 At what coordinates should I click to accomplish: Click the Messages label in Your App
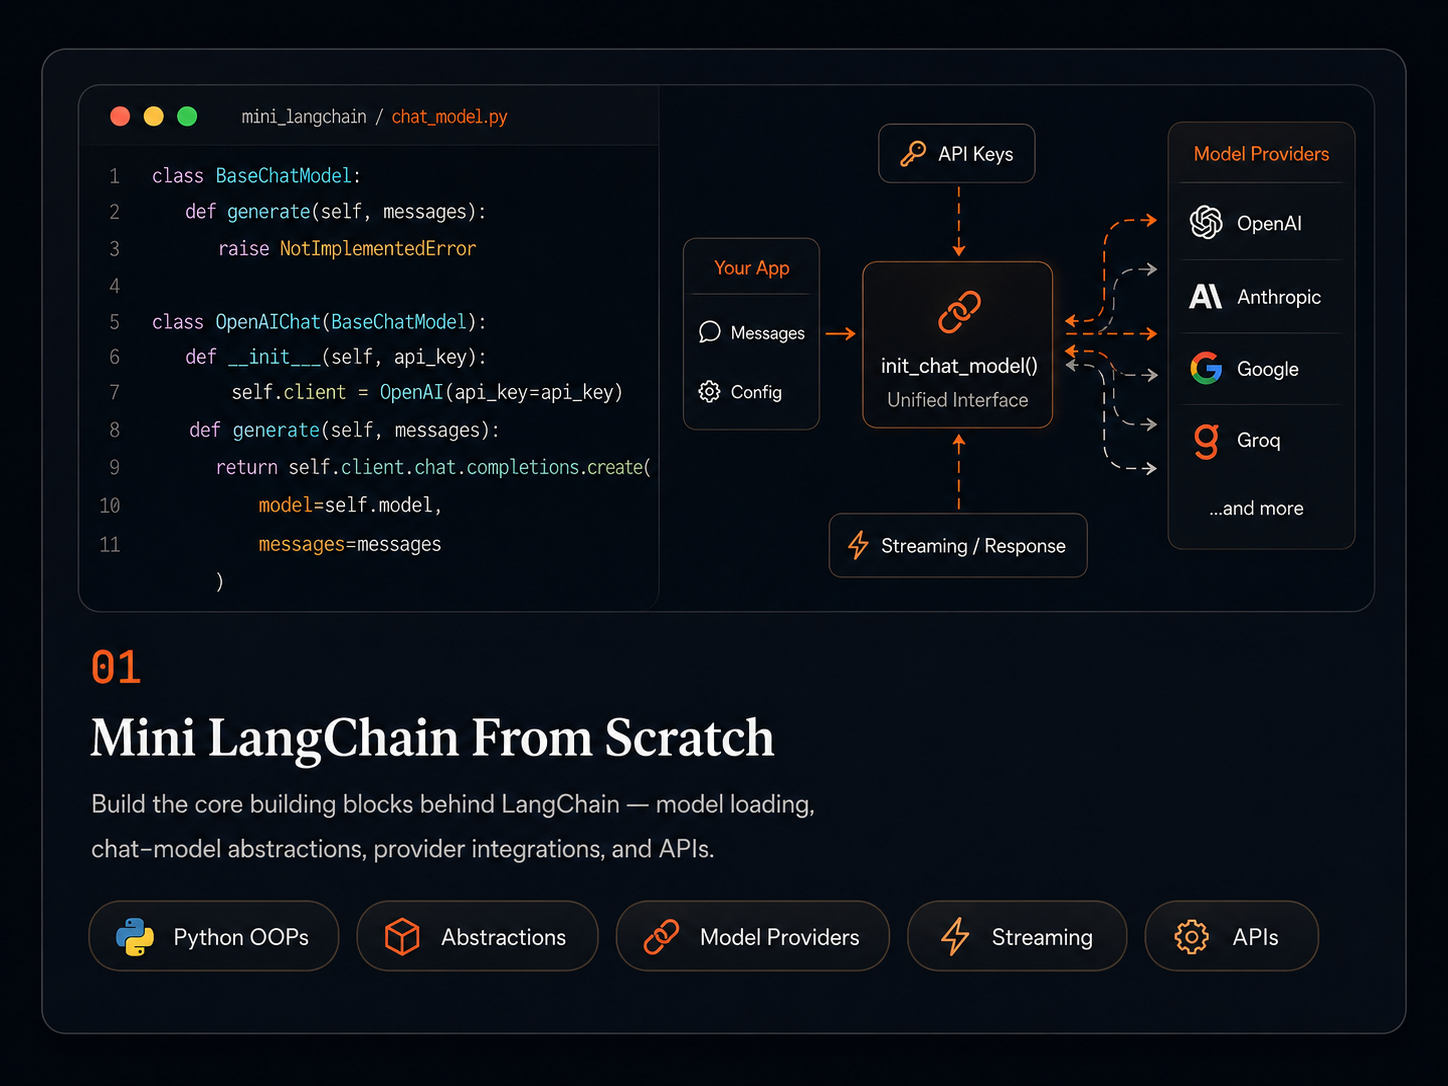pos(767,333)
